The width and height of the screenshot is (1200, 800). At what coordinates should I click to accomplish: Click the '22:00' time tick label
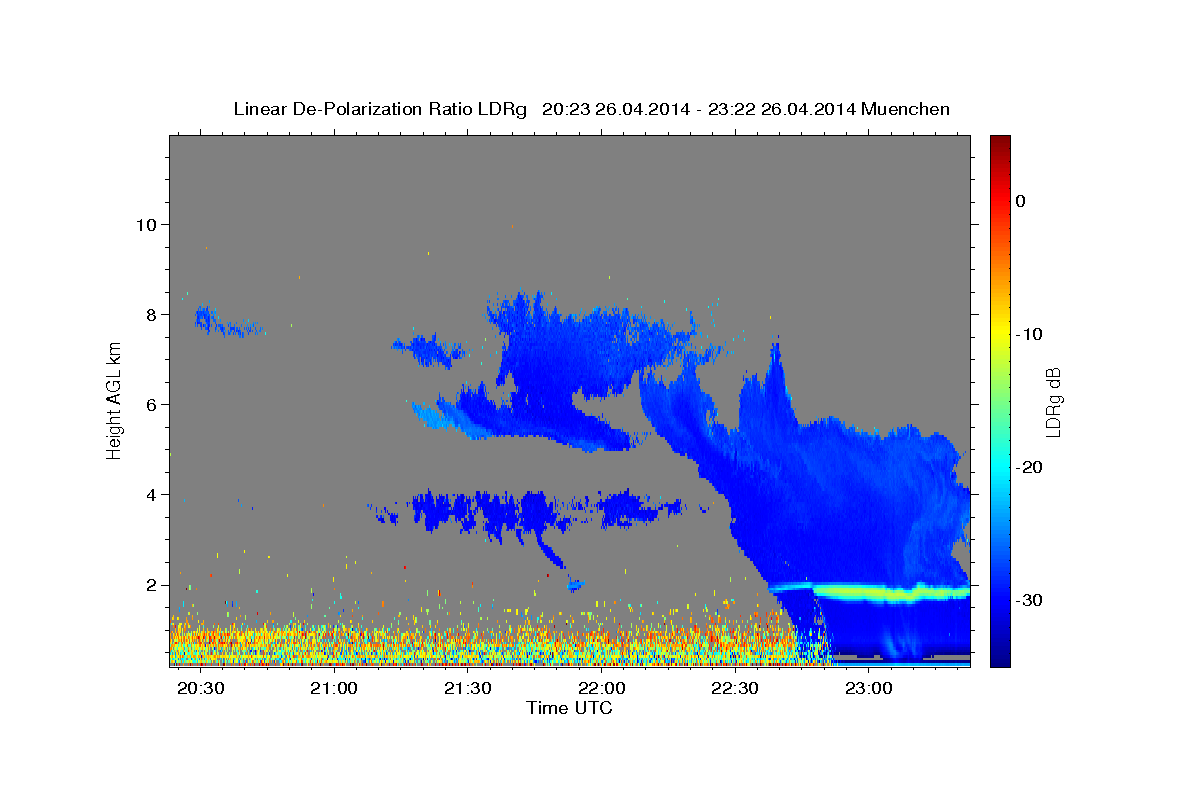[x=601, y=689]
